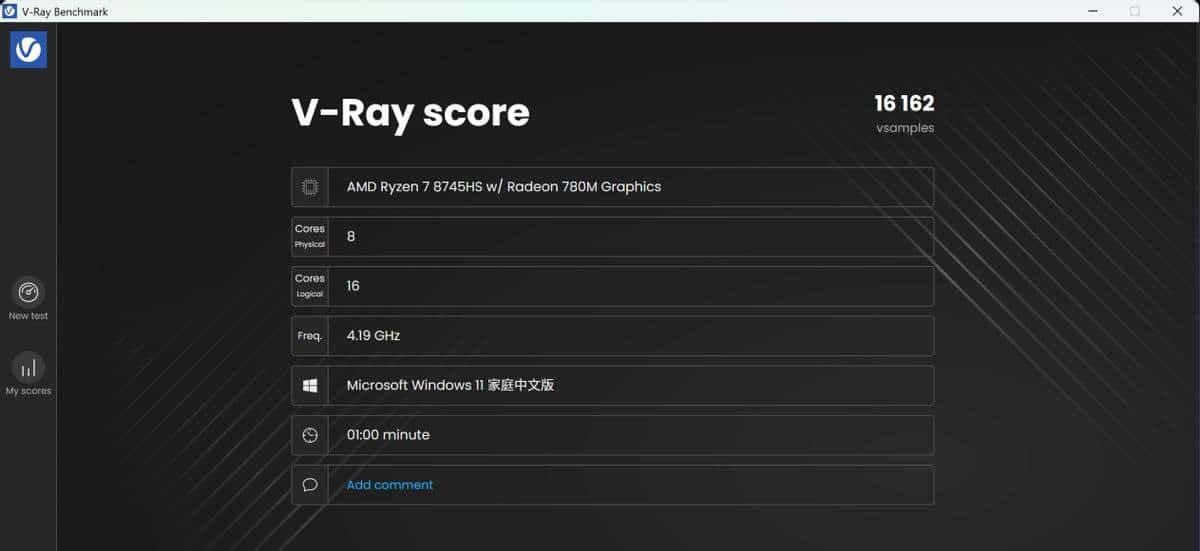Screen dimensions: 1200x551
Task: Click the speech bubble comment icon
Action: [x=310, y=485]
